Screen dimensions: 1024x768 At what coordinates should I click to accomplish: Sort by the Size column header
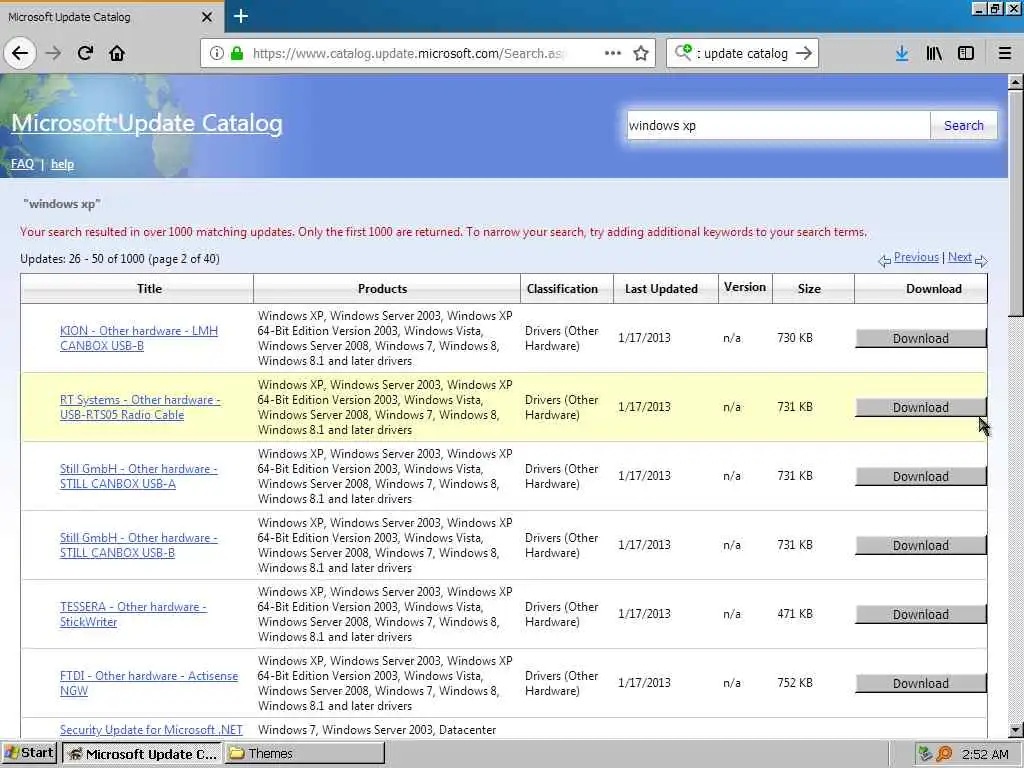[808, 289]
